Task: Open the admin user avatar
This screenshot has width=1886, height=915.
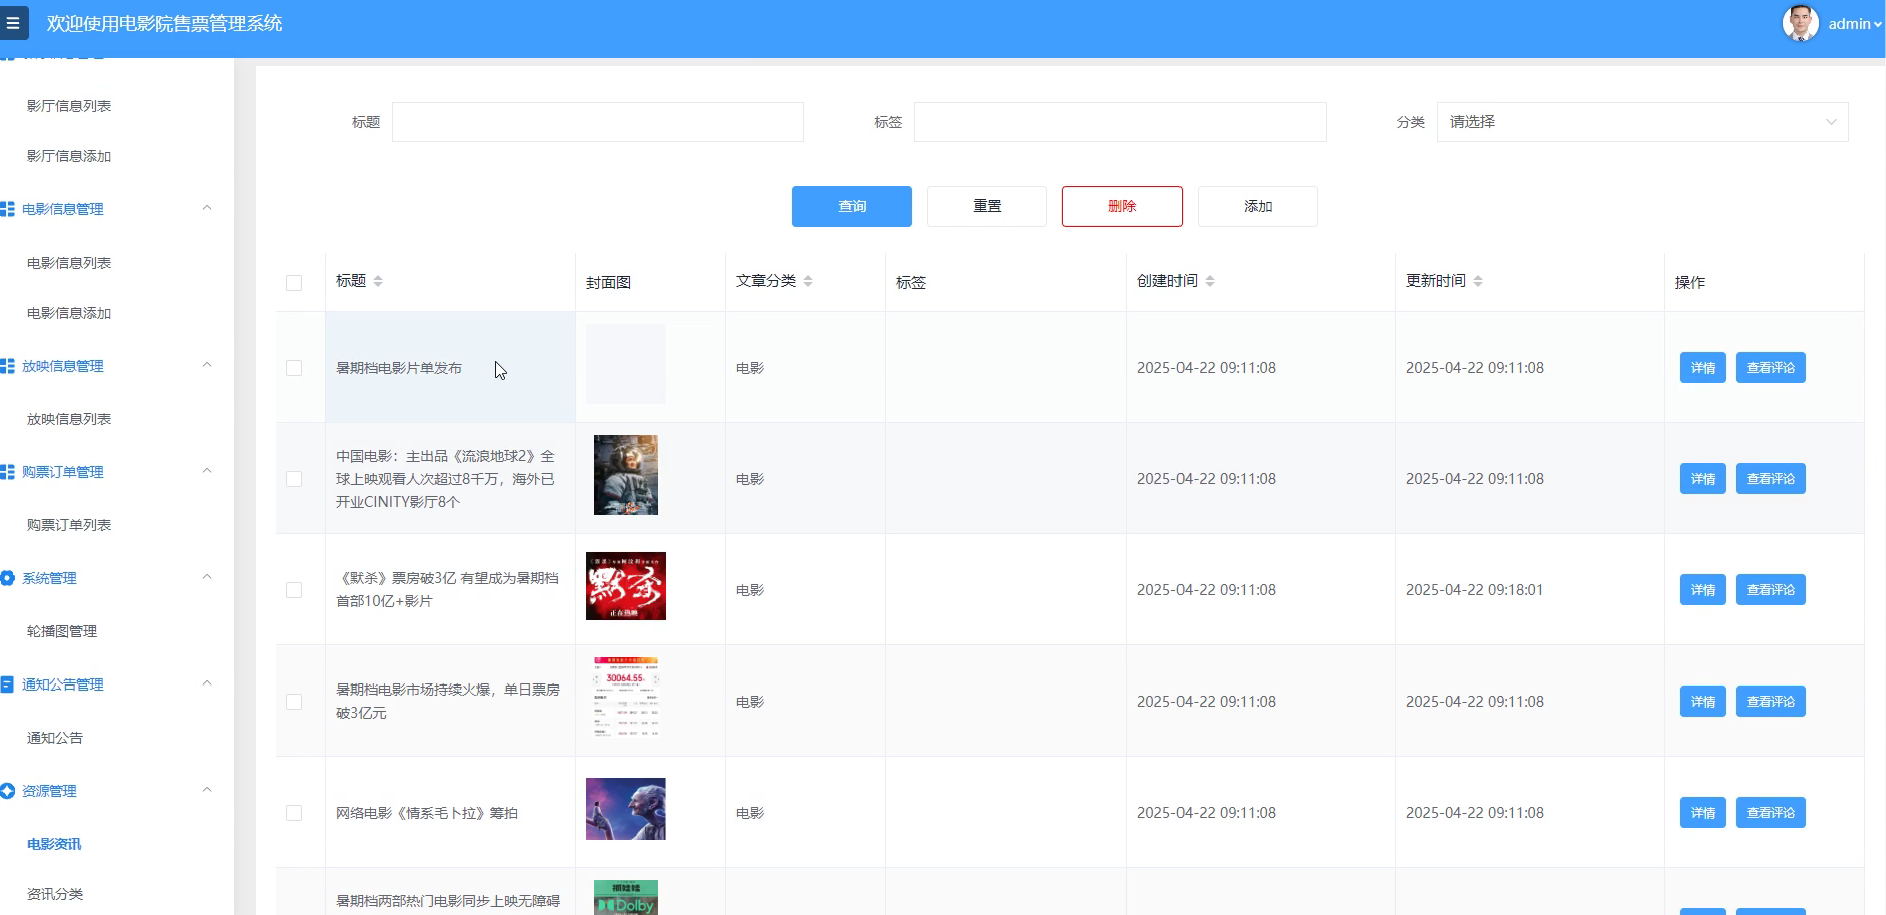Action: [1801, 23]
